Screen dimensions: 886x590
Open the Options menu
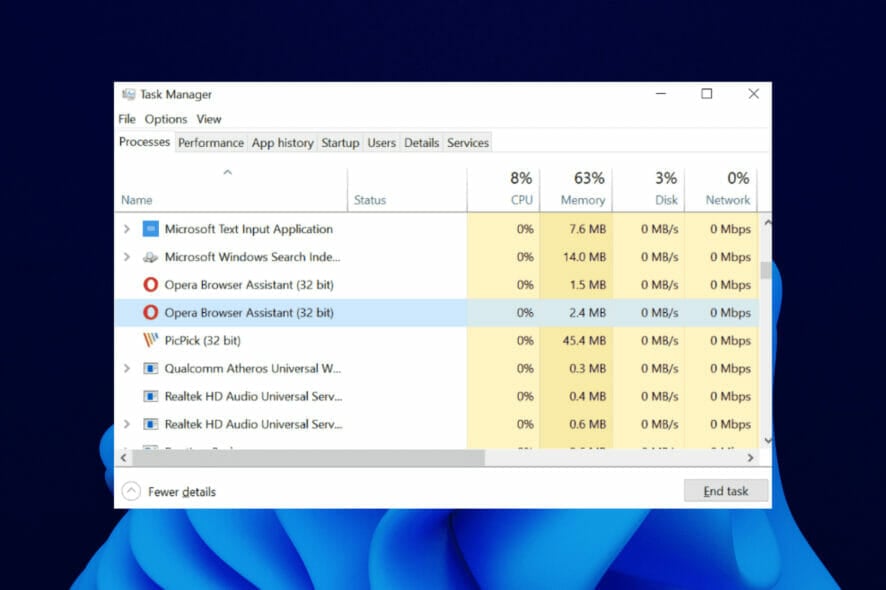166,119
